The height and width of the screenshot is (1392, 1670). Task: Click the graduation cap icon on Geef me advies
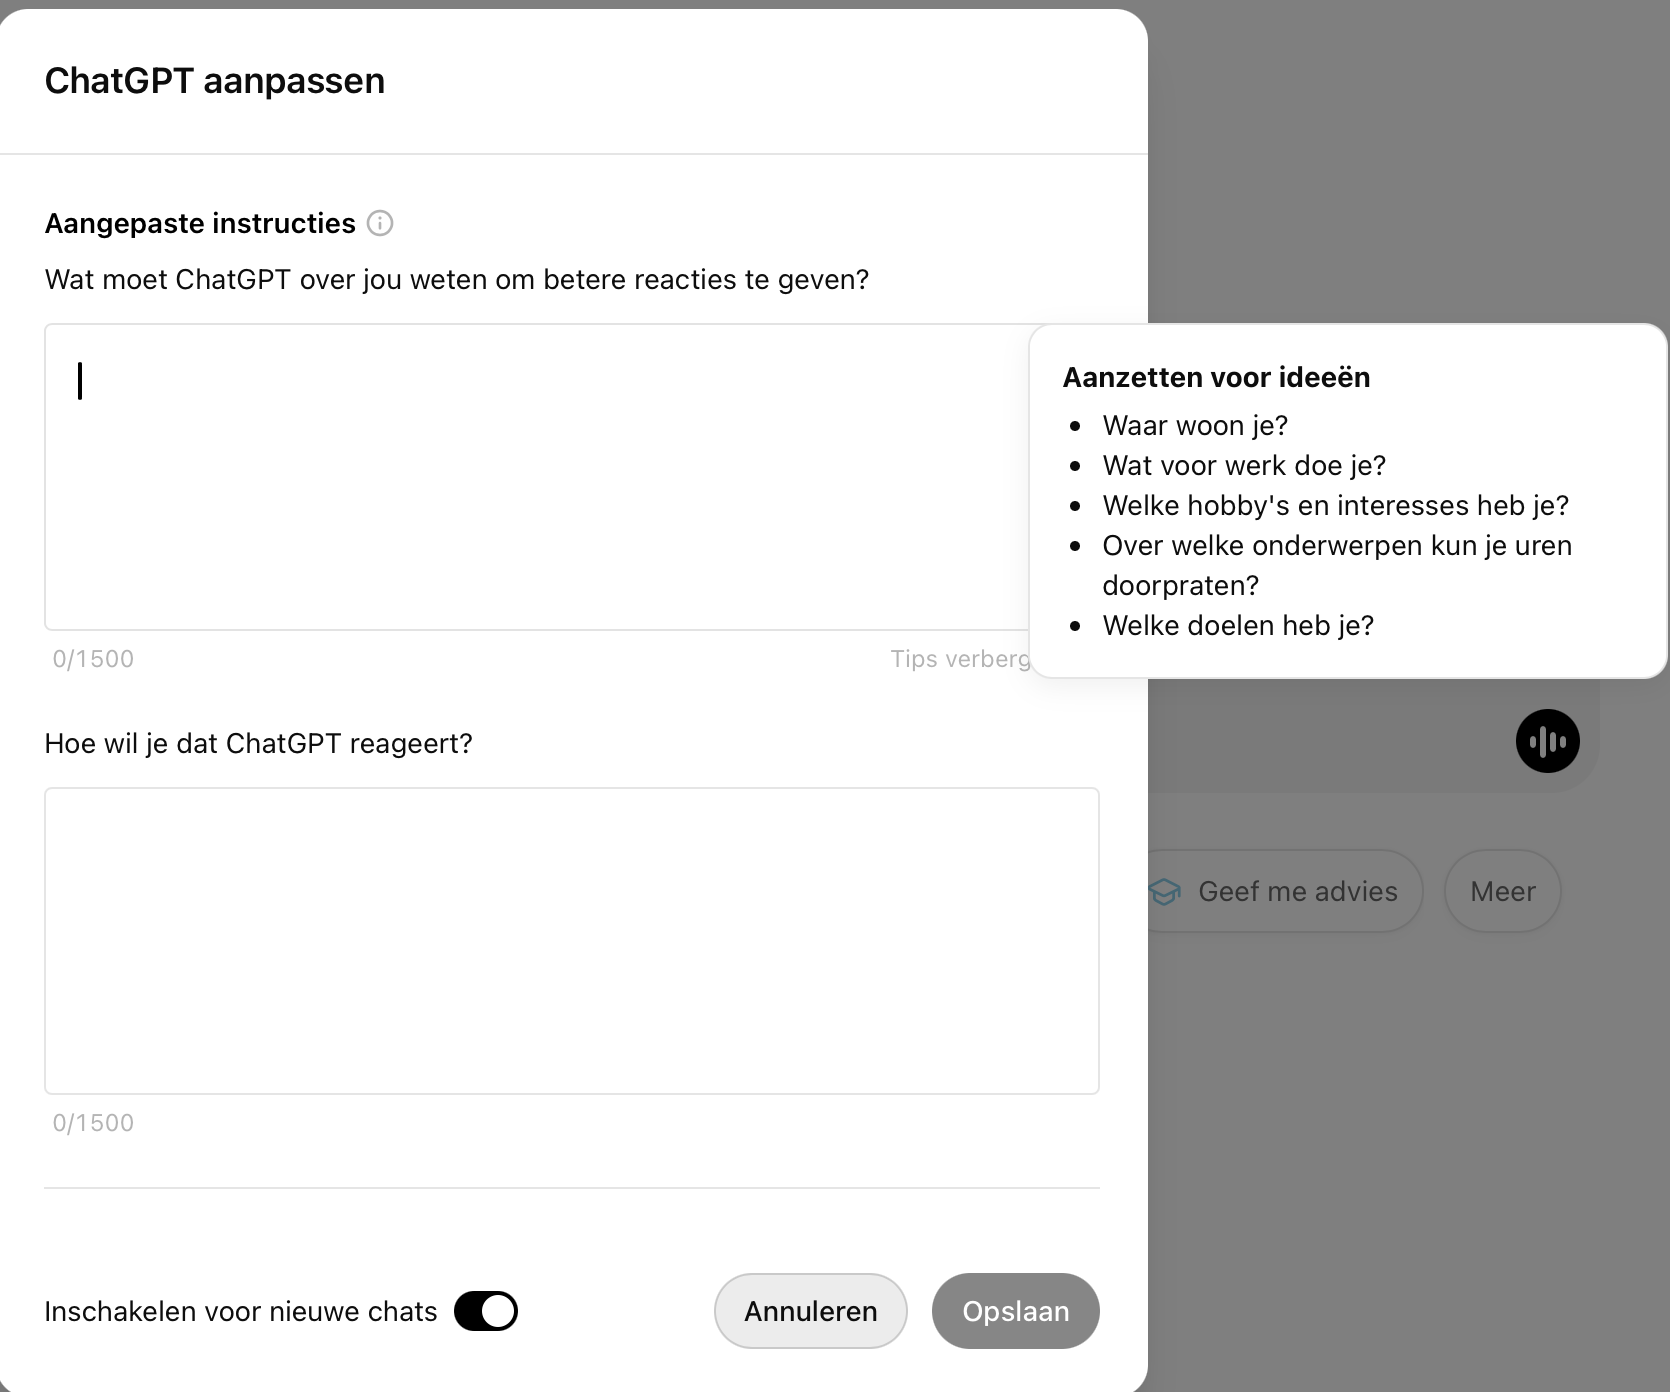(x=1165, y=891)
